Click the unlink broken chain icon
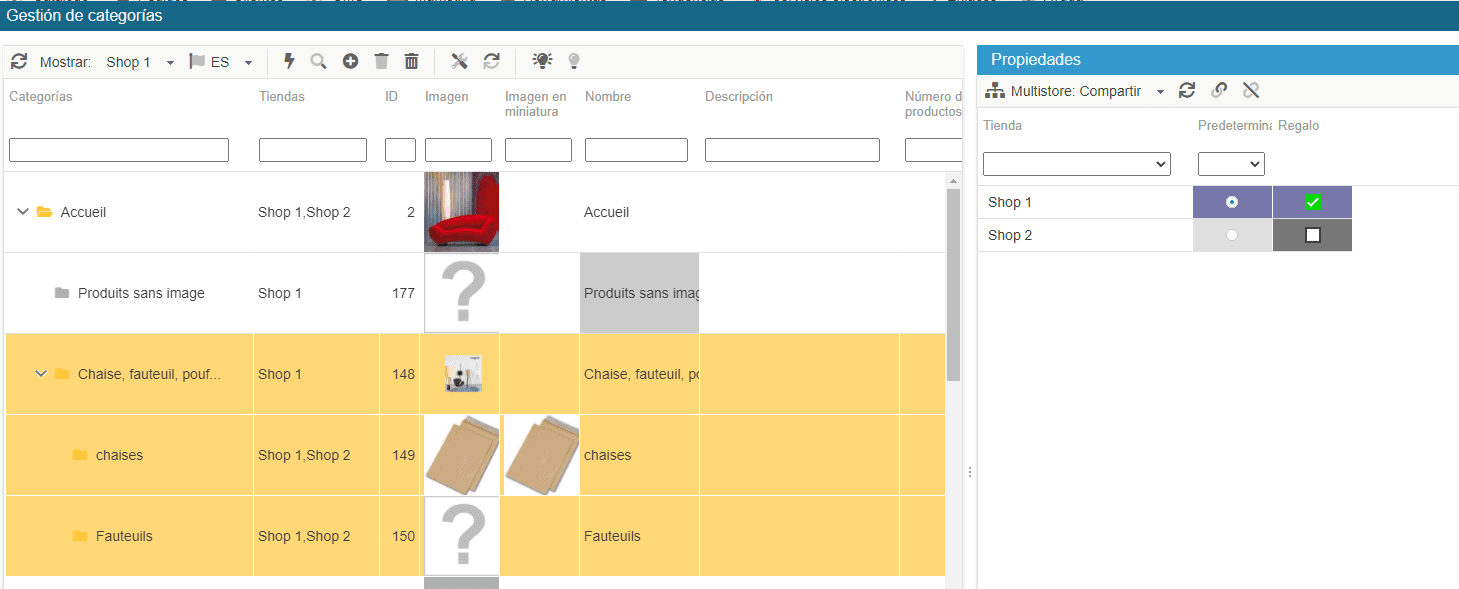 1251,91
